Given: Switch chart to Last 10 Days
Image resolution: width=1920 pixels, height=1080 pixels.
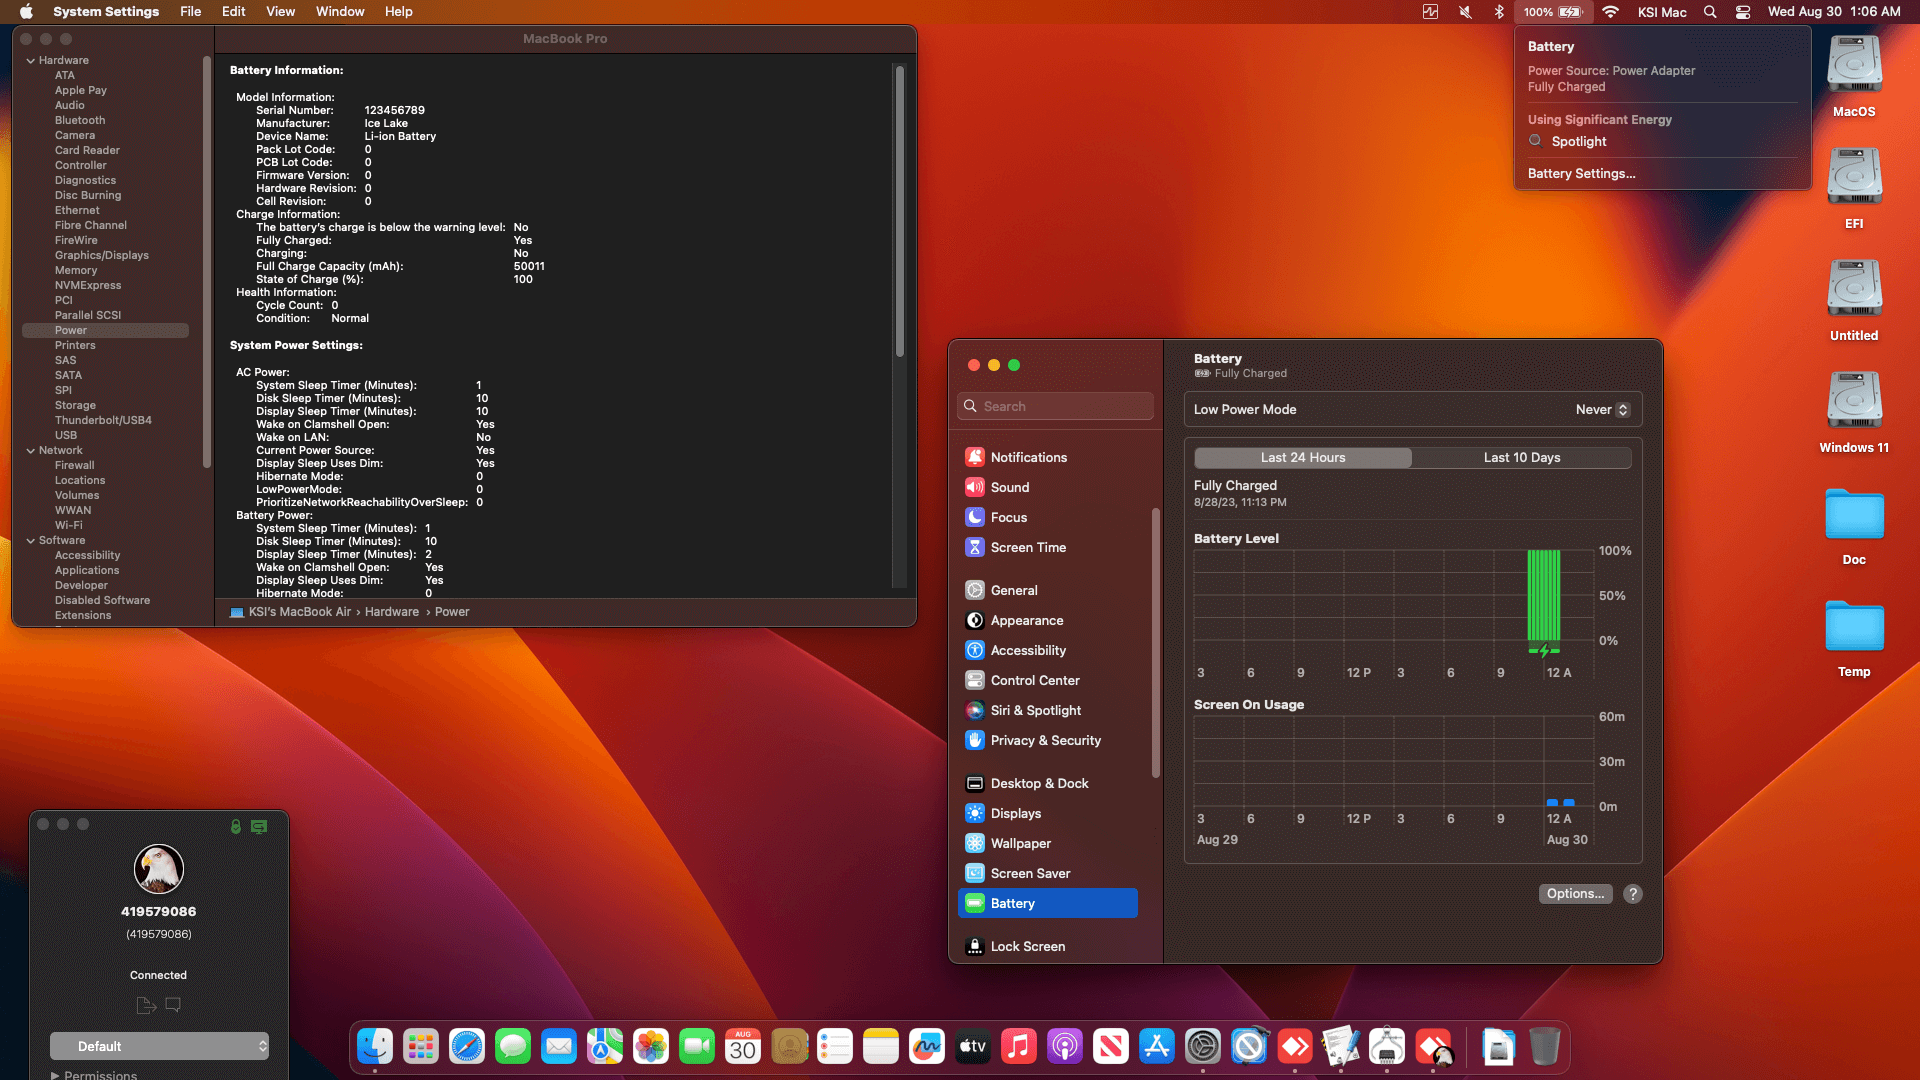Looking at the screenshot, I should pyautogui.click(x=1521, y=457).
